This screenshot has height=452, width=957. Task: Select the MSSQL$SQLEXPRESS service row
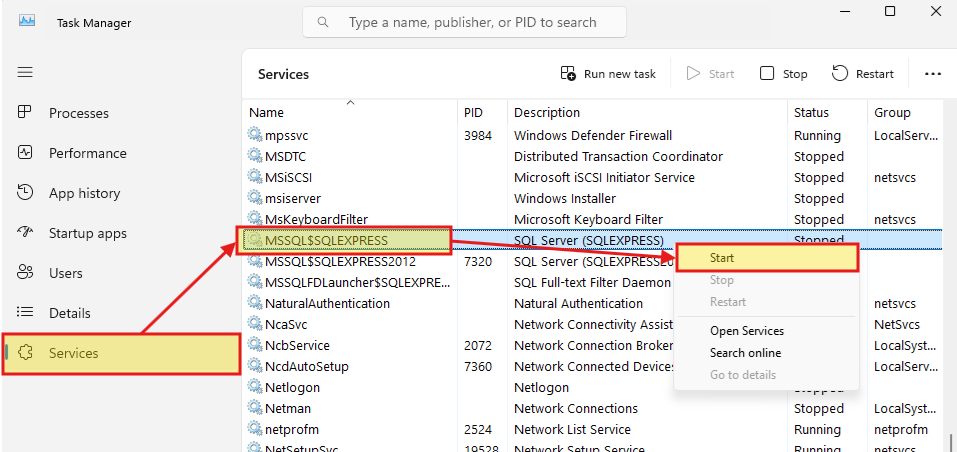point(590,240)
